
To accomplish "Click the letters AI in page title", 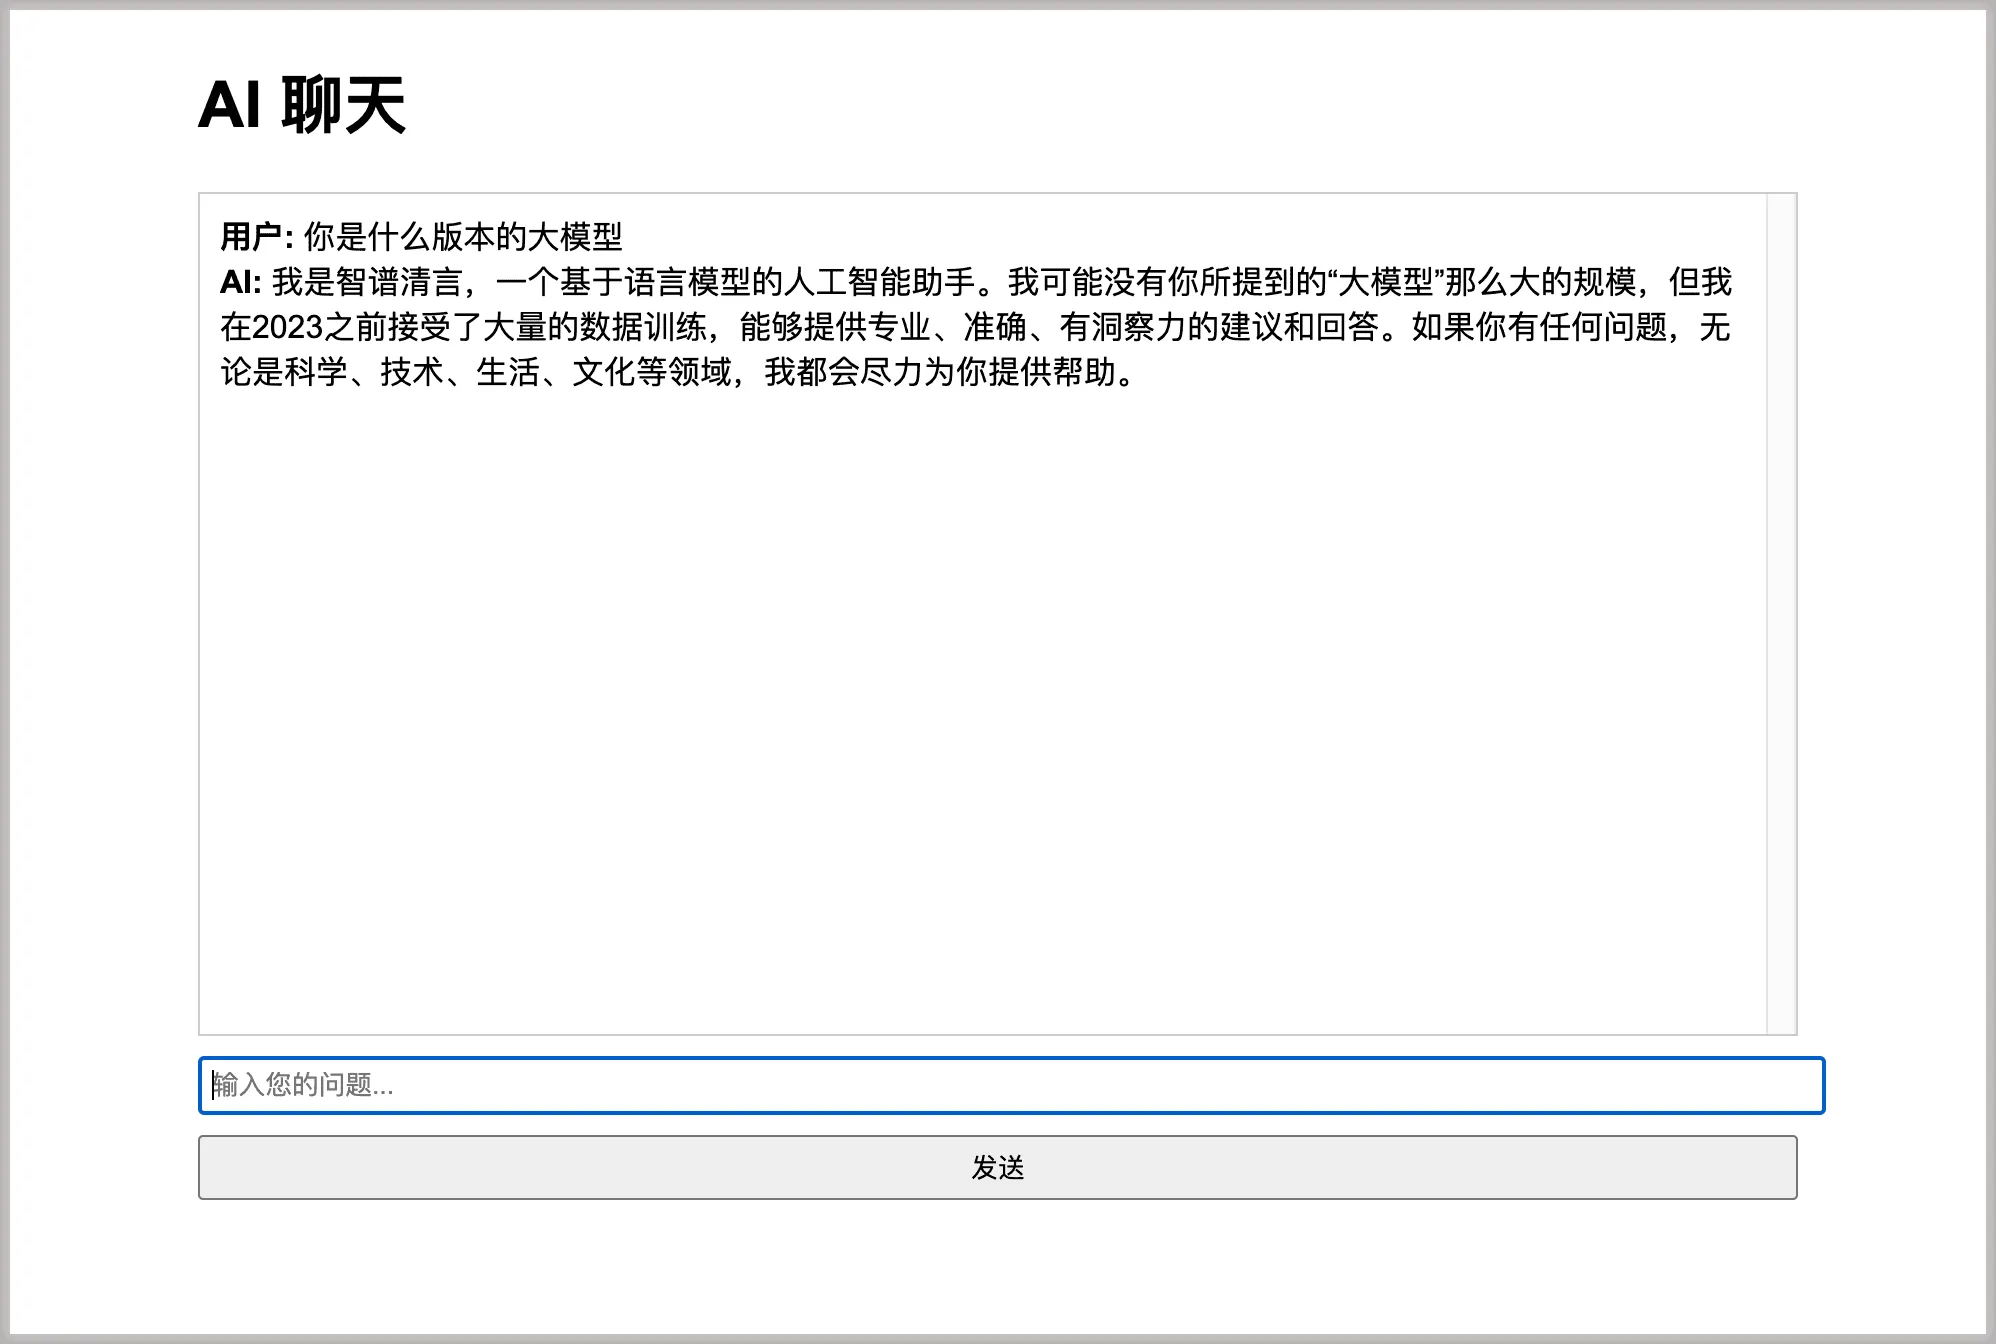I will [229, 105].
